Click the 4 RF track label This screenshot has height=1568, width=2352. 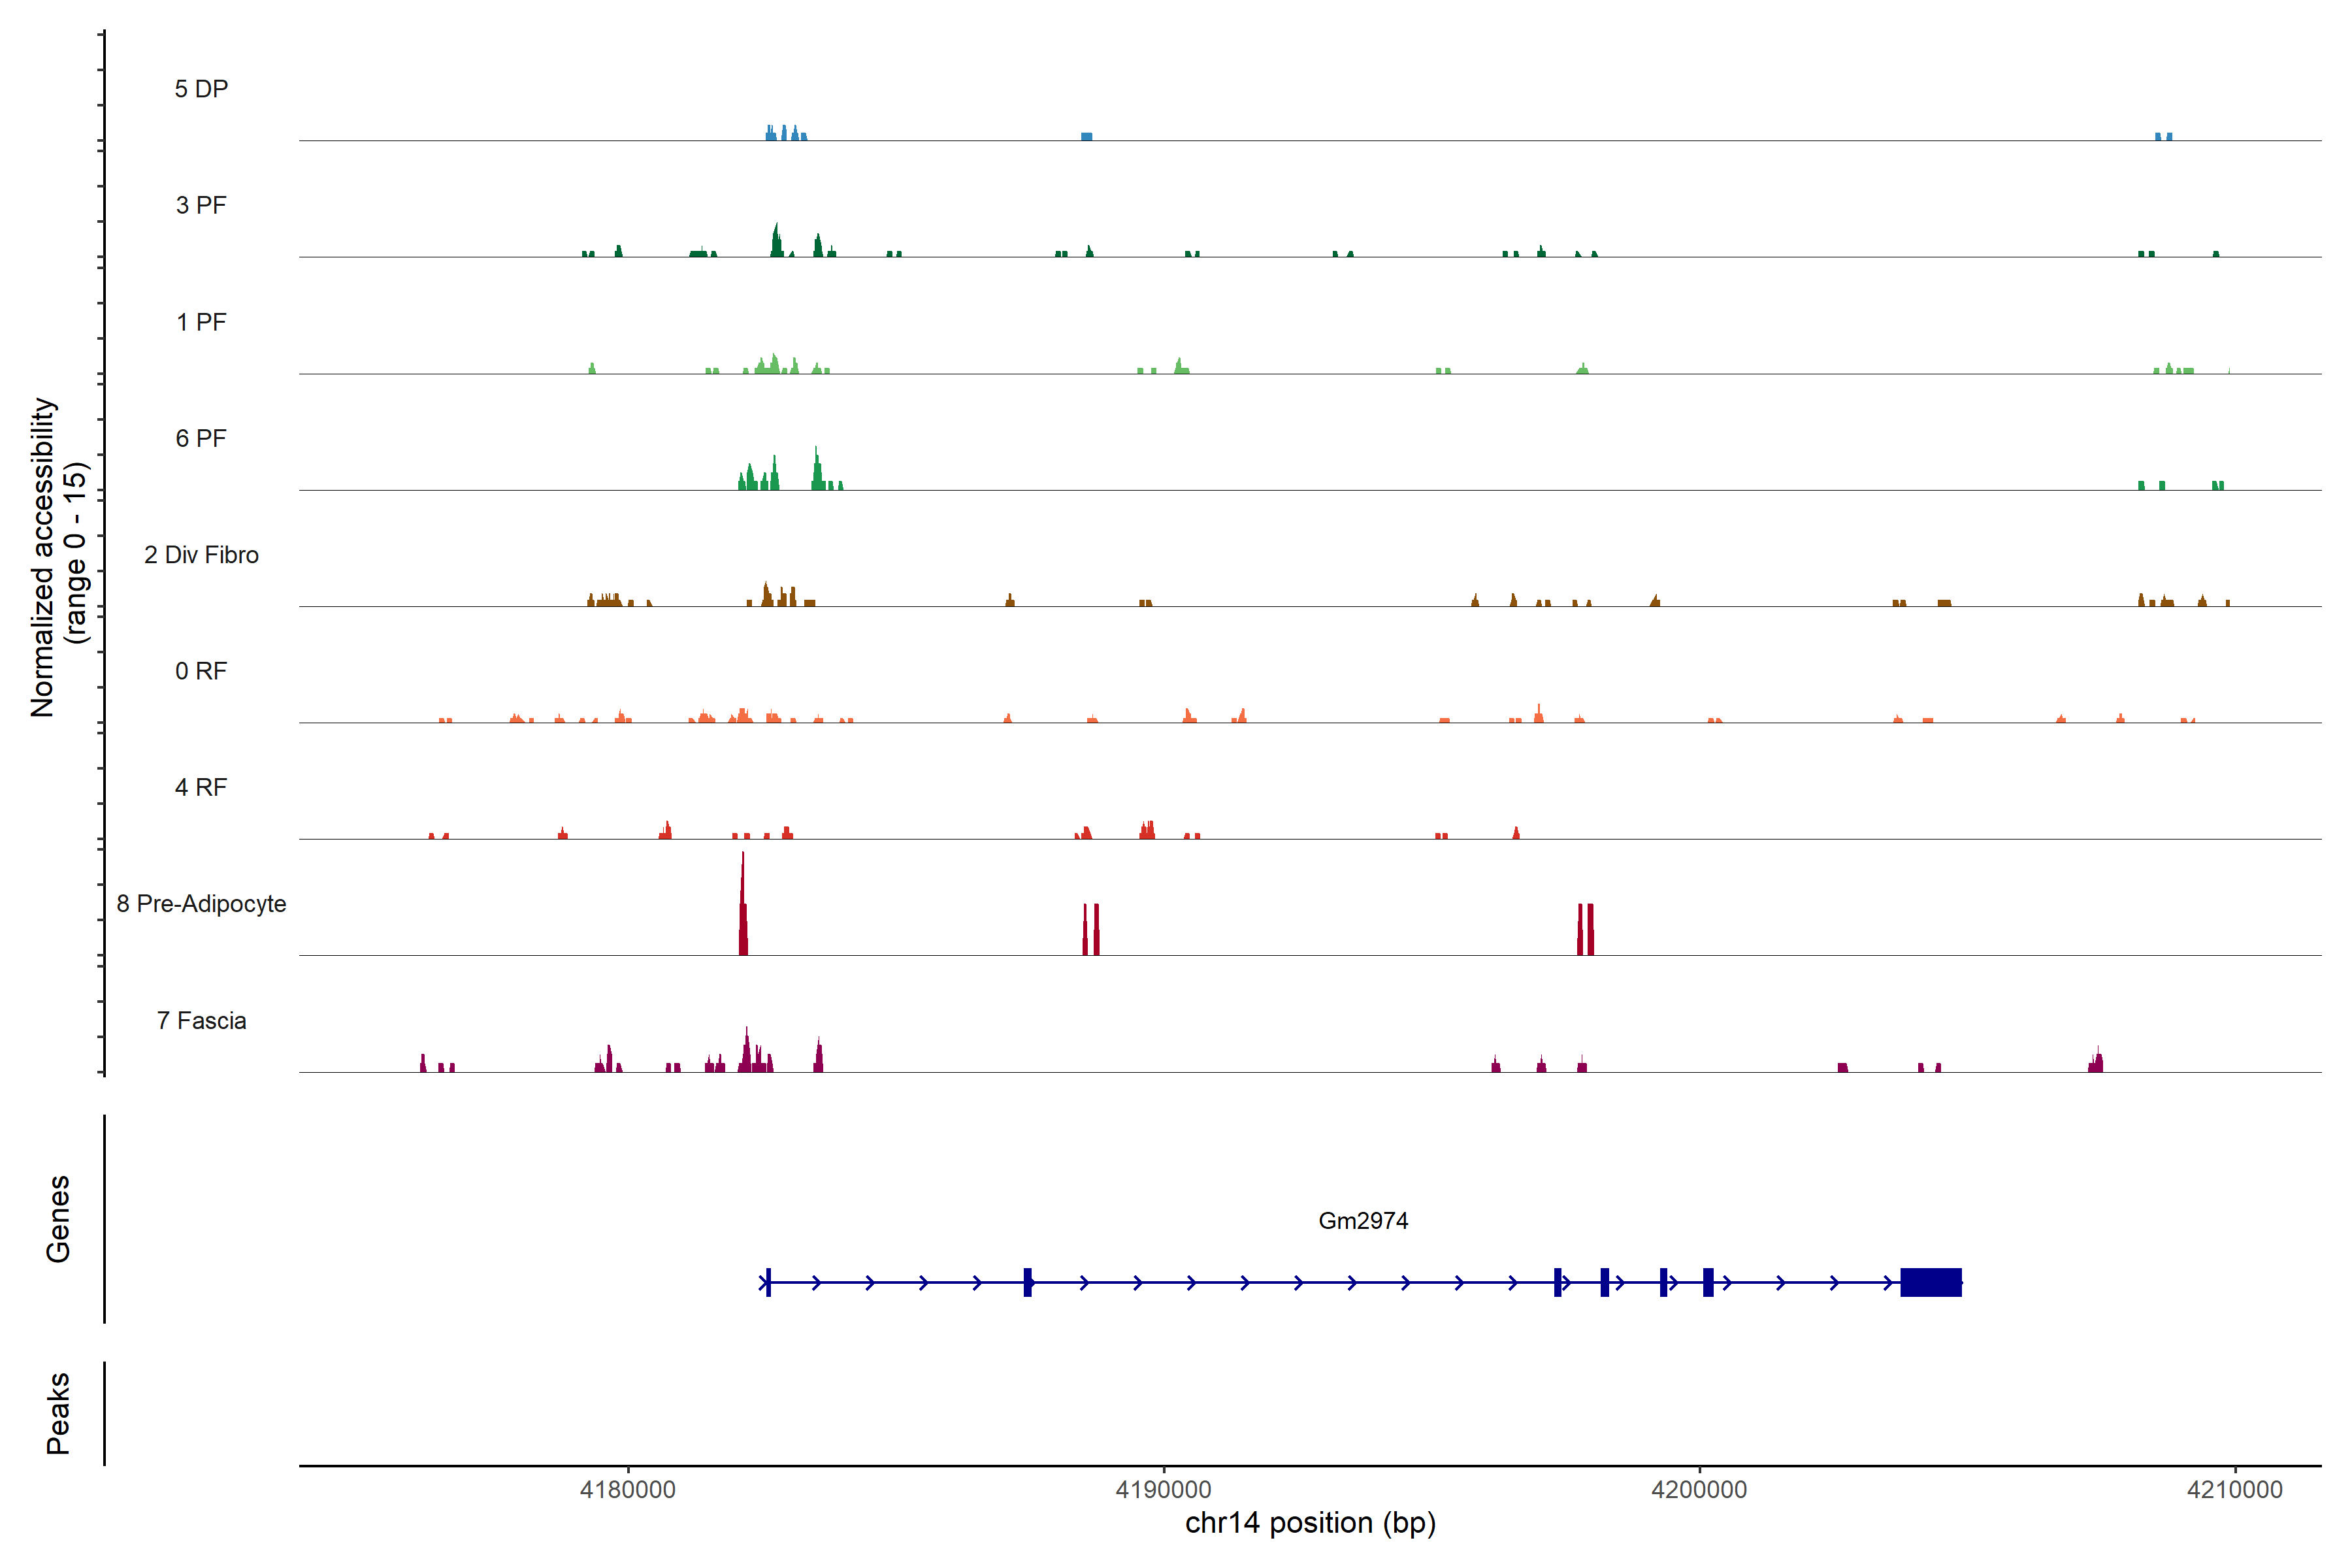coord(201,787)
